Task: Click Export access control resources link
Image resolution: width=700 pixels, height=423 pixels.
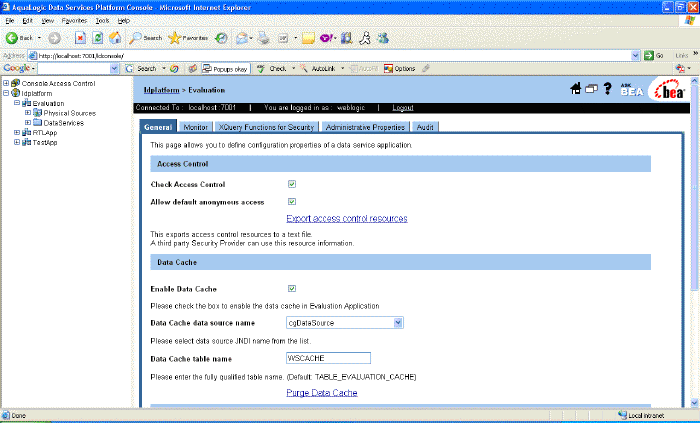Action: (347, 219)
